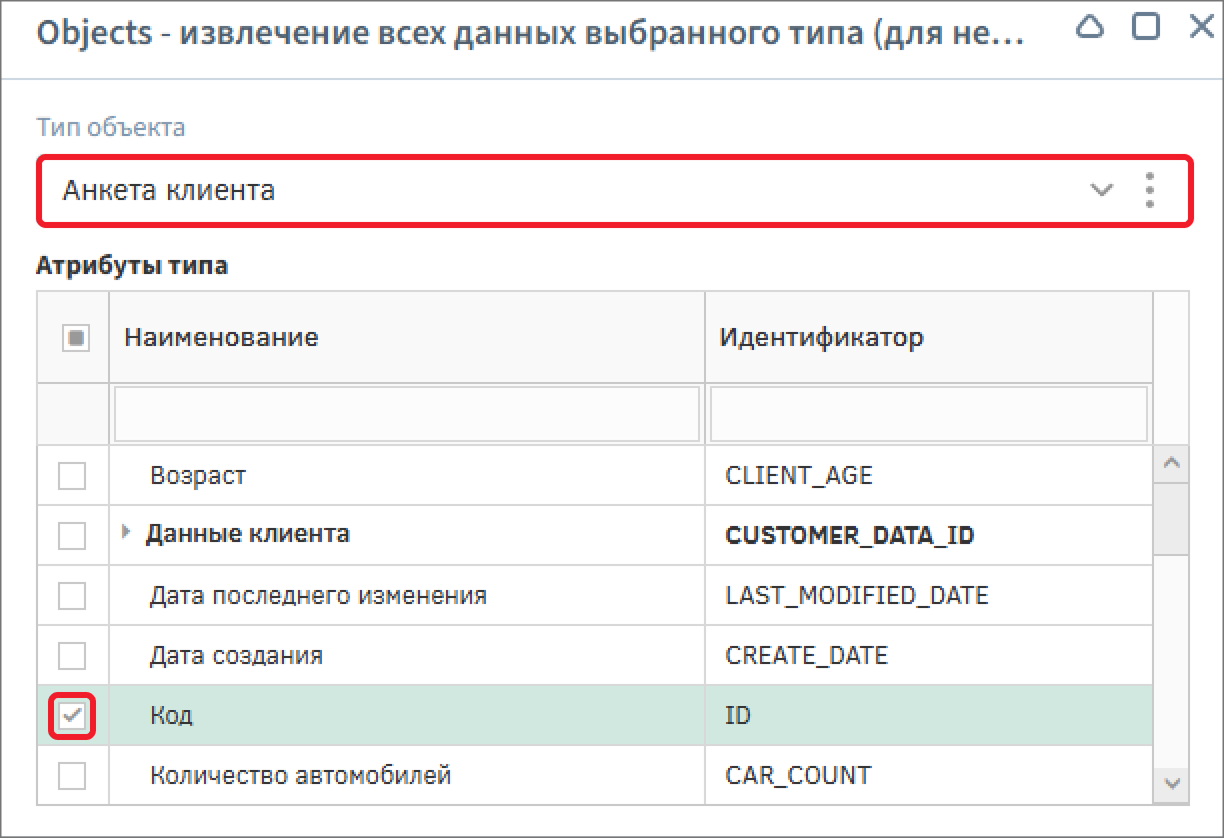Maximize the Objects window
Image resolution: width=1224 pixels, height=838 pixels.
coord(1146,27)
